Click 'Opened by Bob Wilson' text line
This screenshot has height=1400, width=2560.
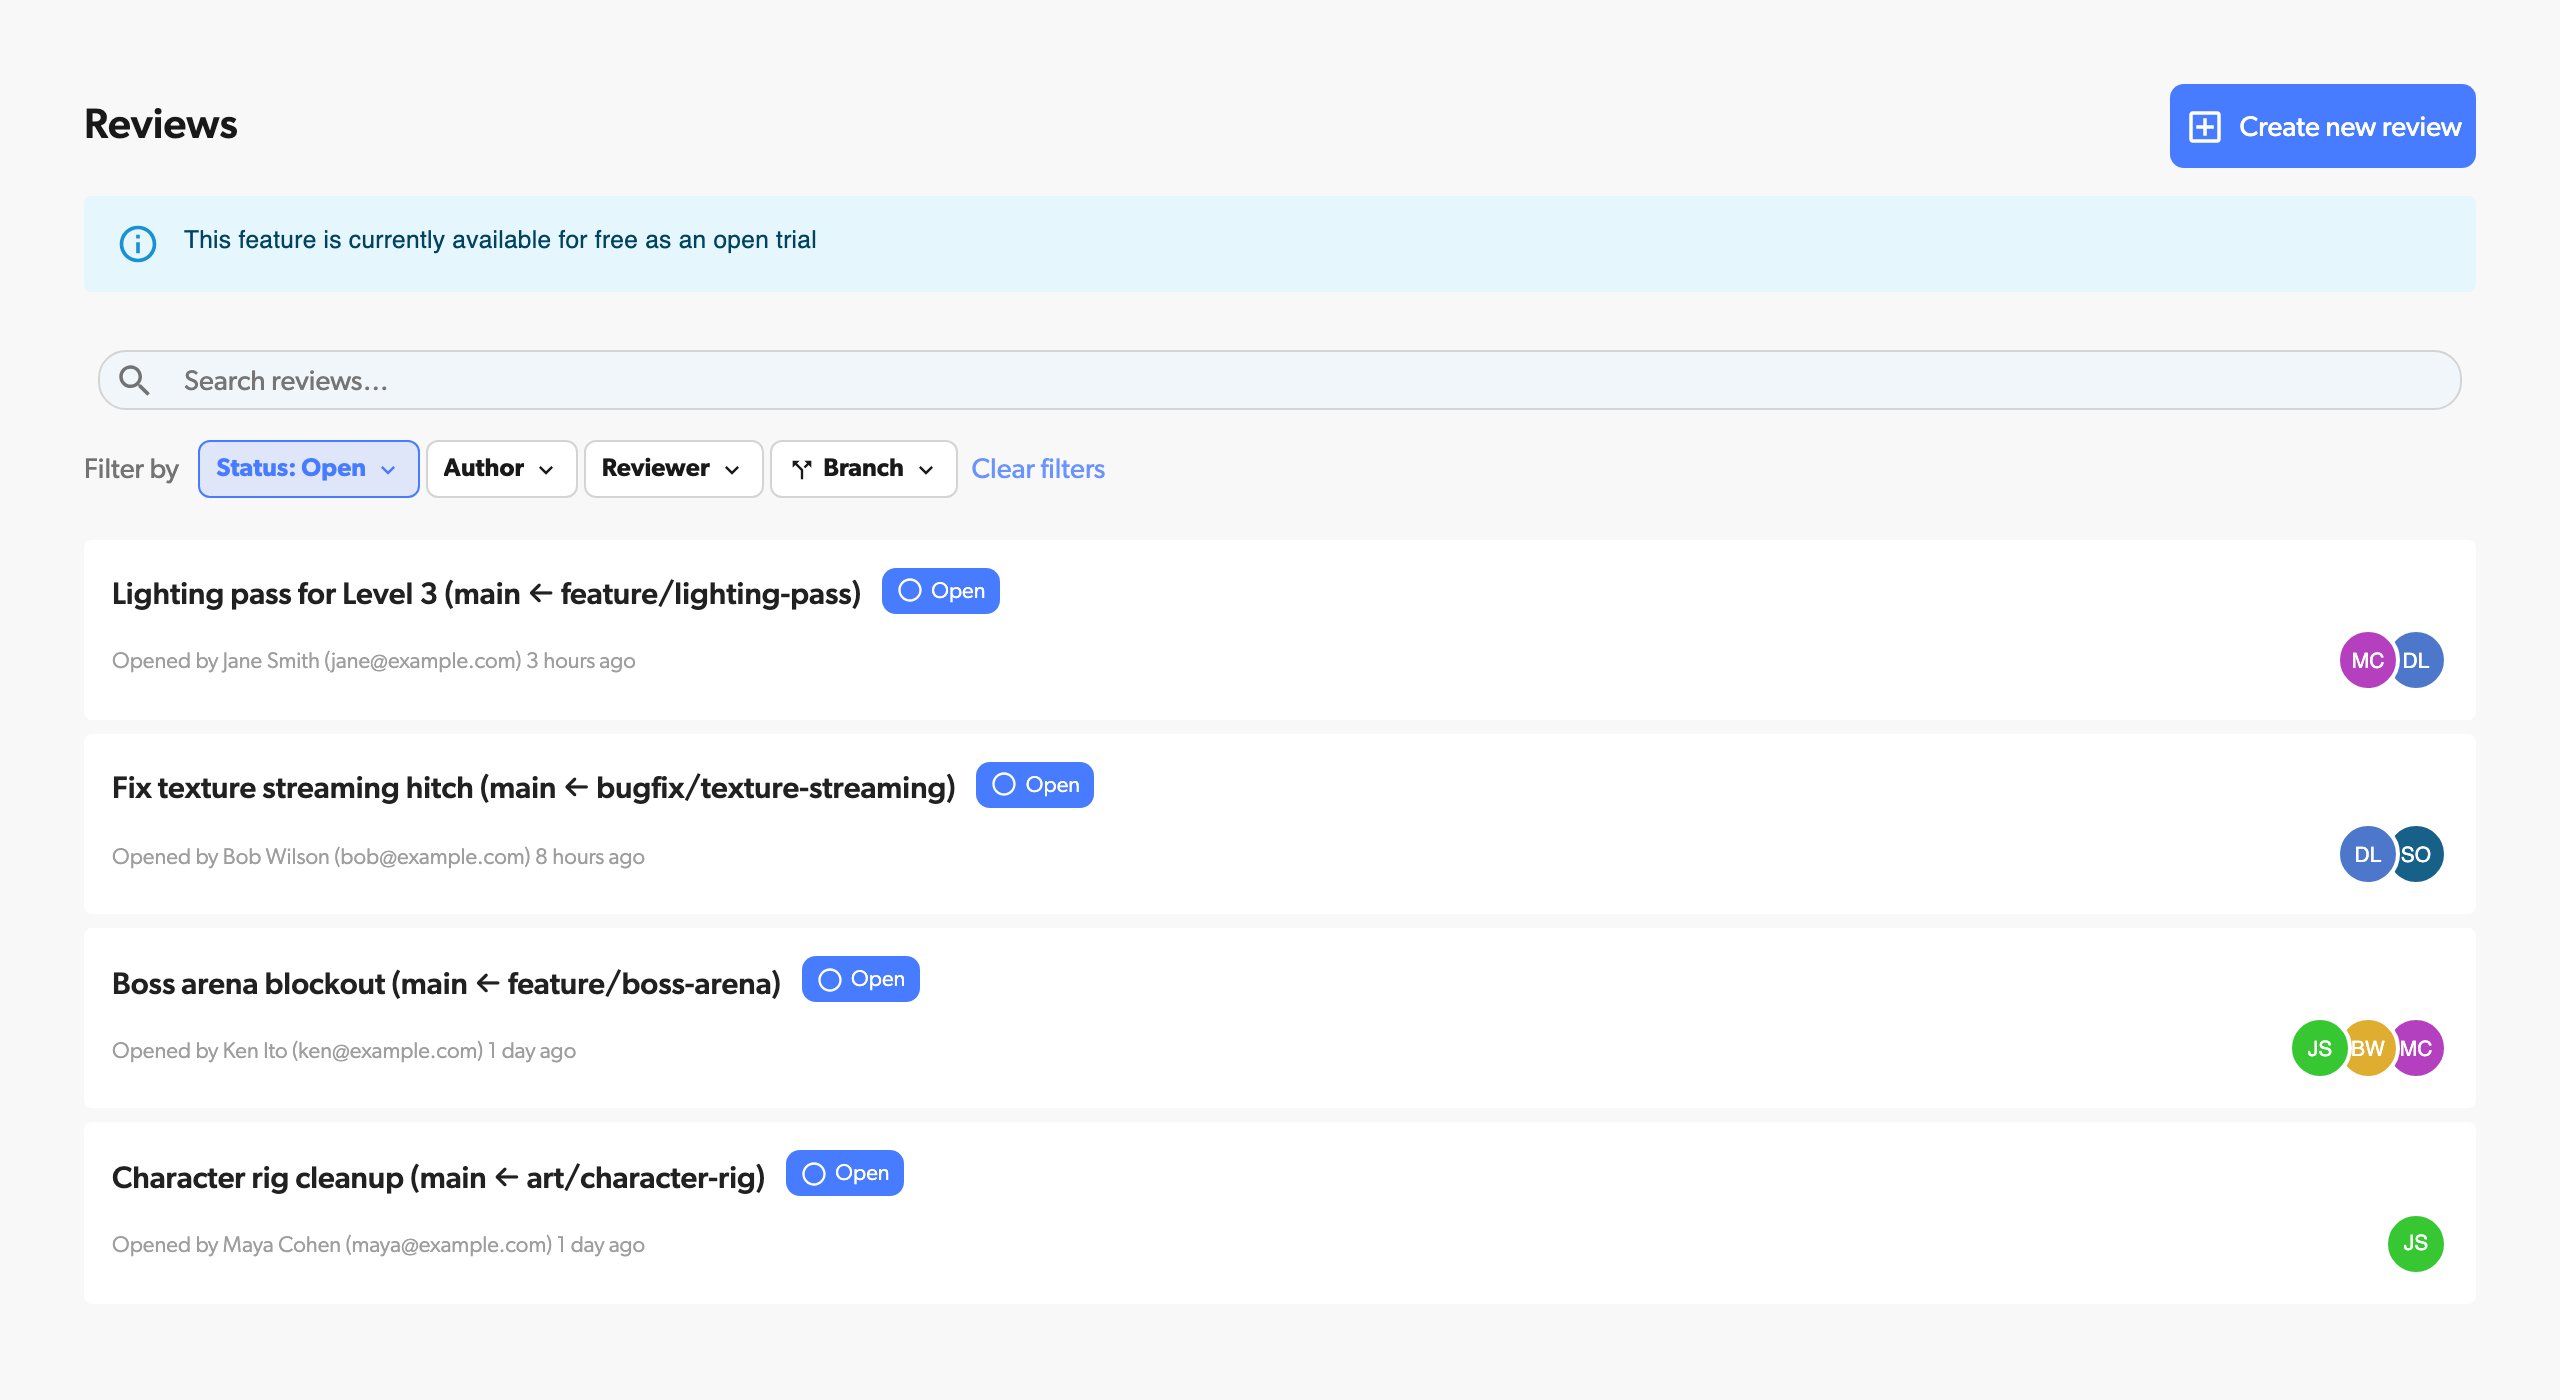(378, 857)
